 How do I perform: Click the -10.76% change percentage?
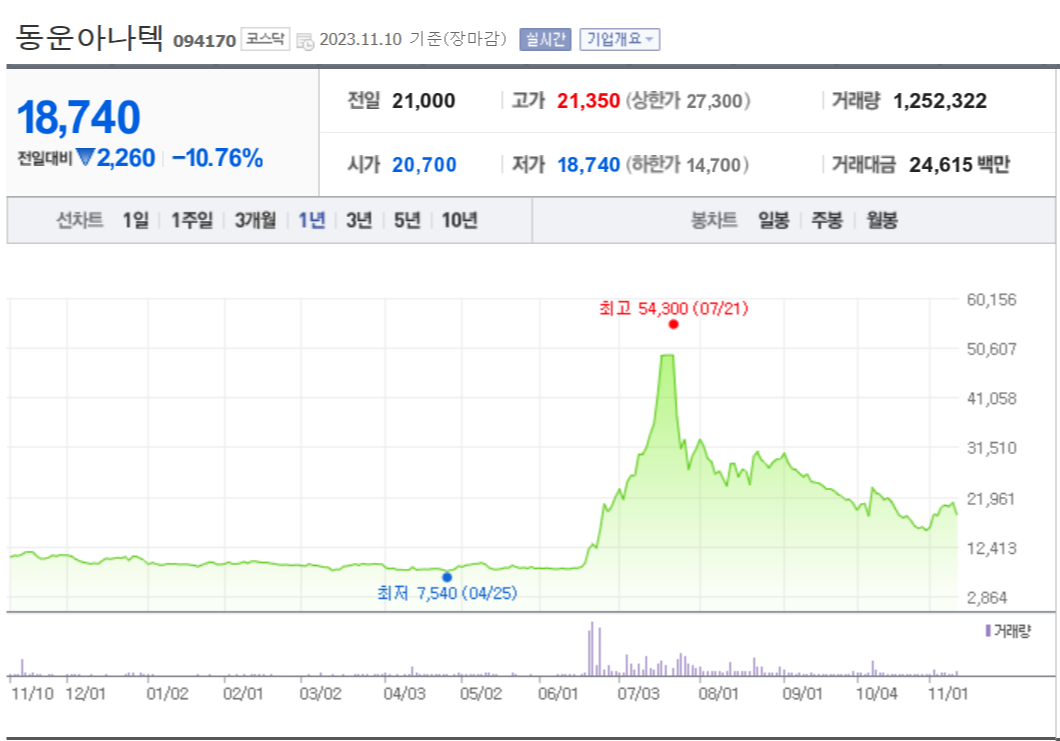(x=217, y=158)
